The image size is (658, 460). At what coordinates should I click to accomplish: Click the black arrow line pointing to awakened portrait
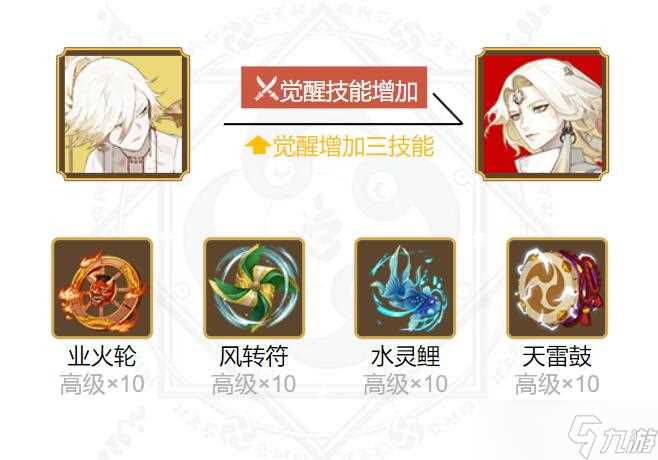tap(343, 113)
